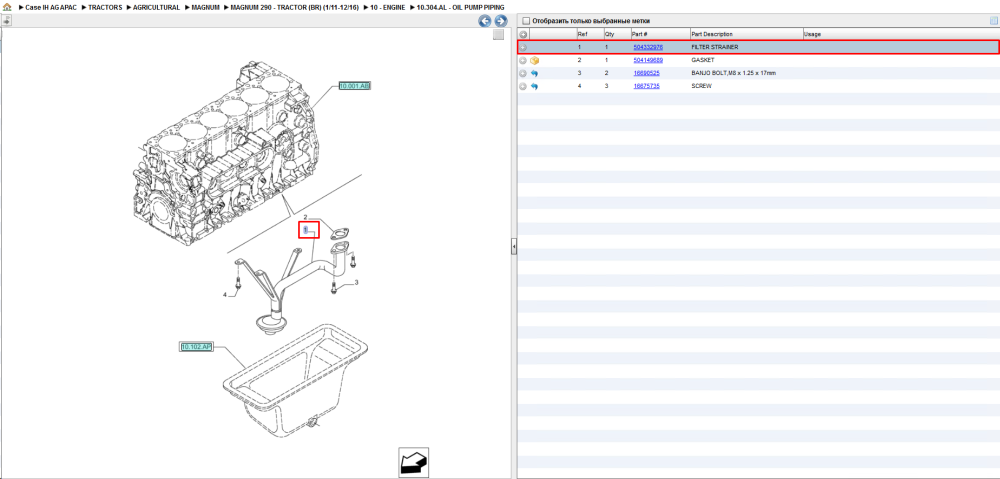
Task: Open part number 16675735 link
Action: 646,86
